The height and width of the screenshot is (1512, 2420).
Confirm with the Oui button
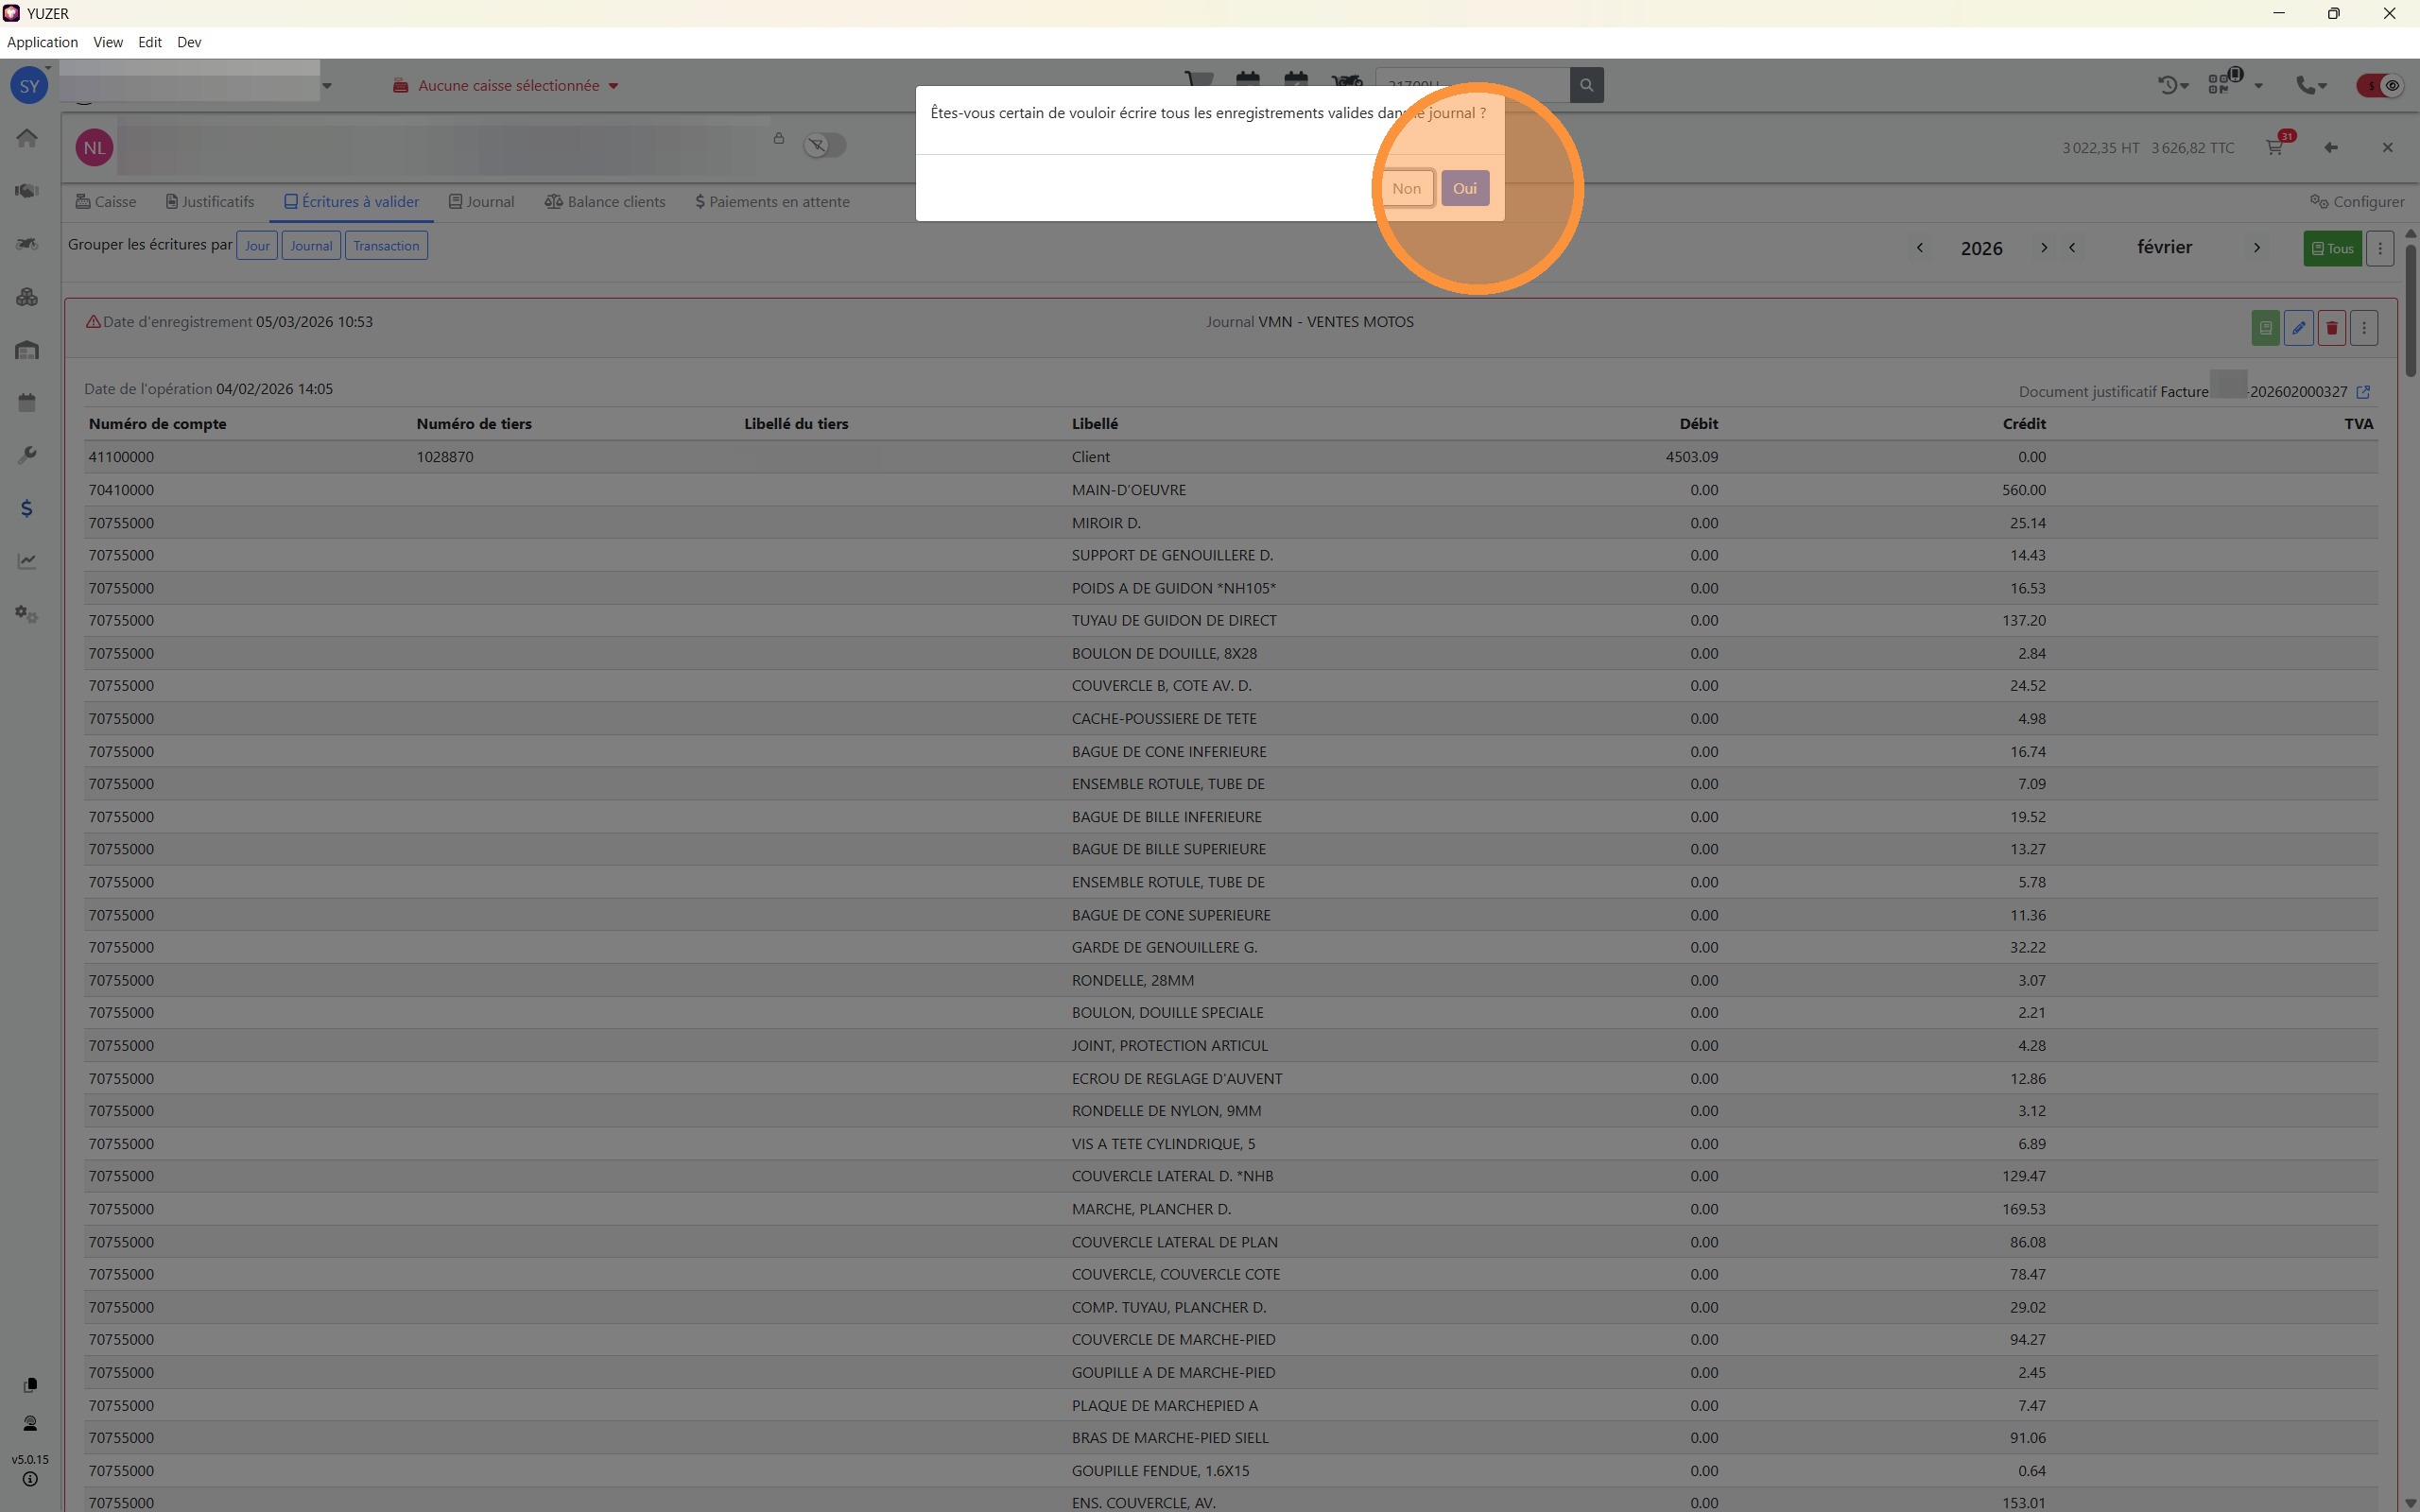click(x=1464, y=188)
